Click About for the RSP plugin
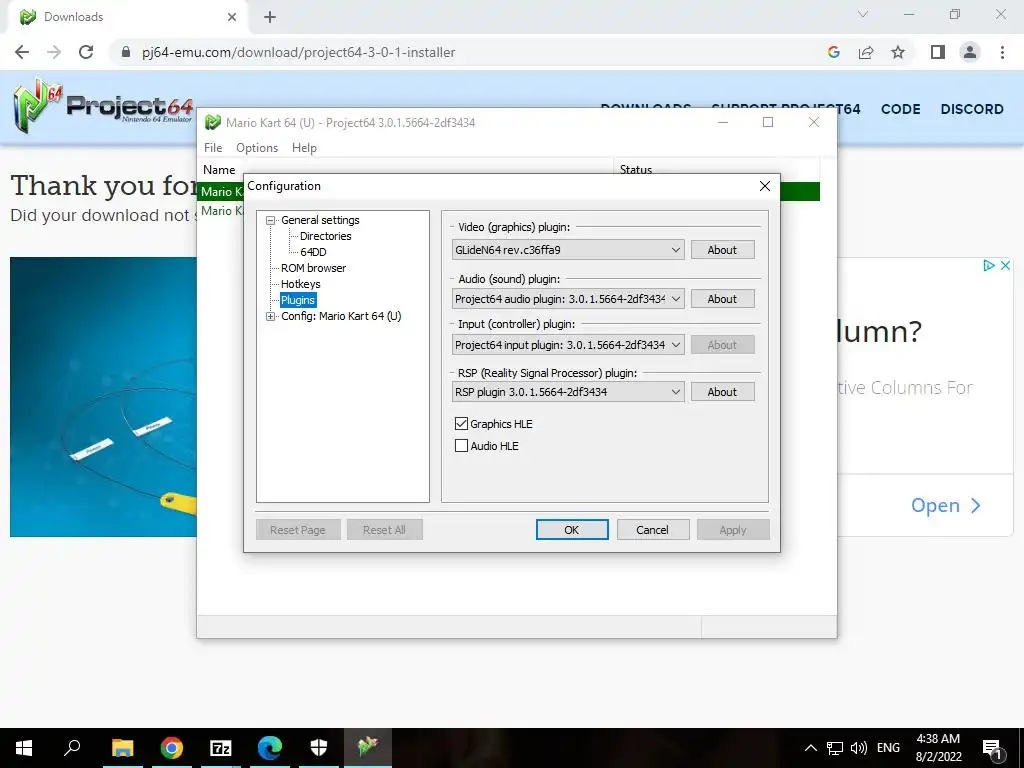 722,392
